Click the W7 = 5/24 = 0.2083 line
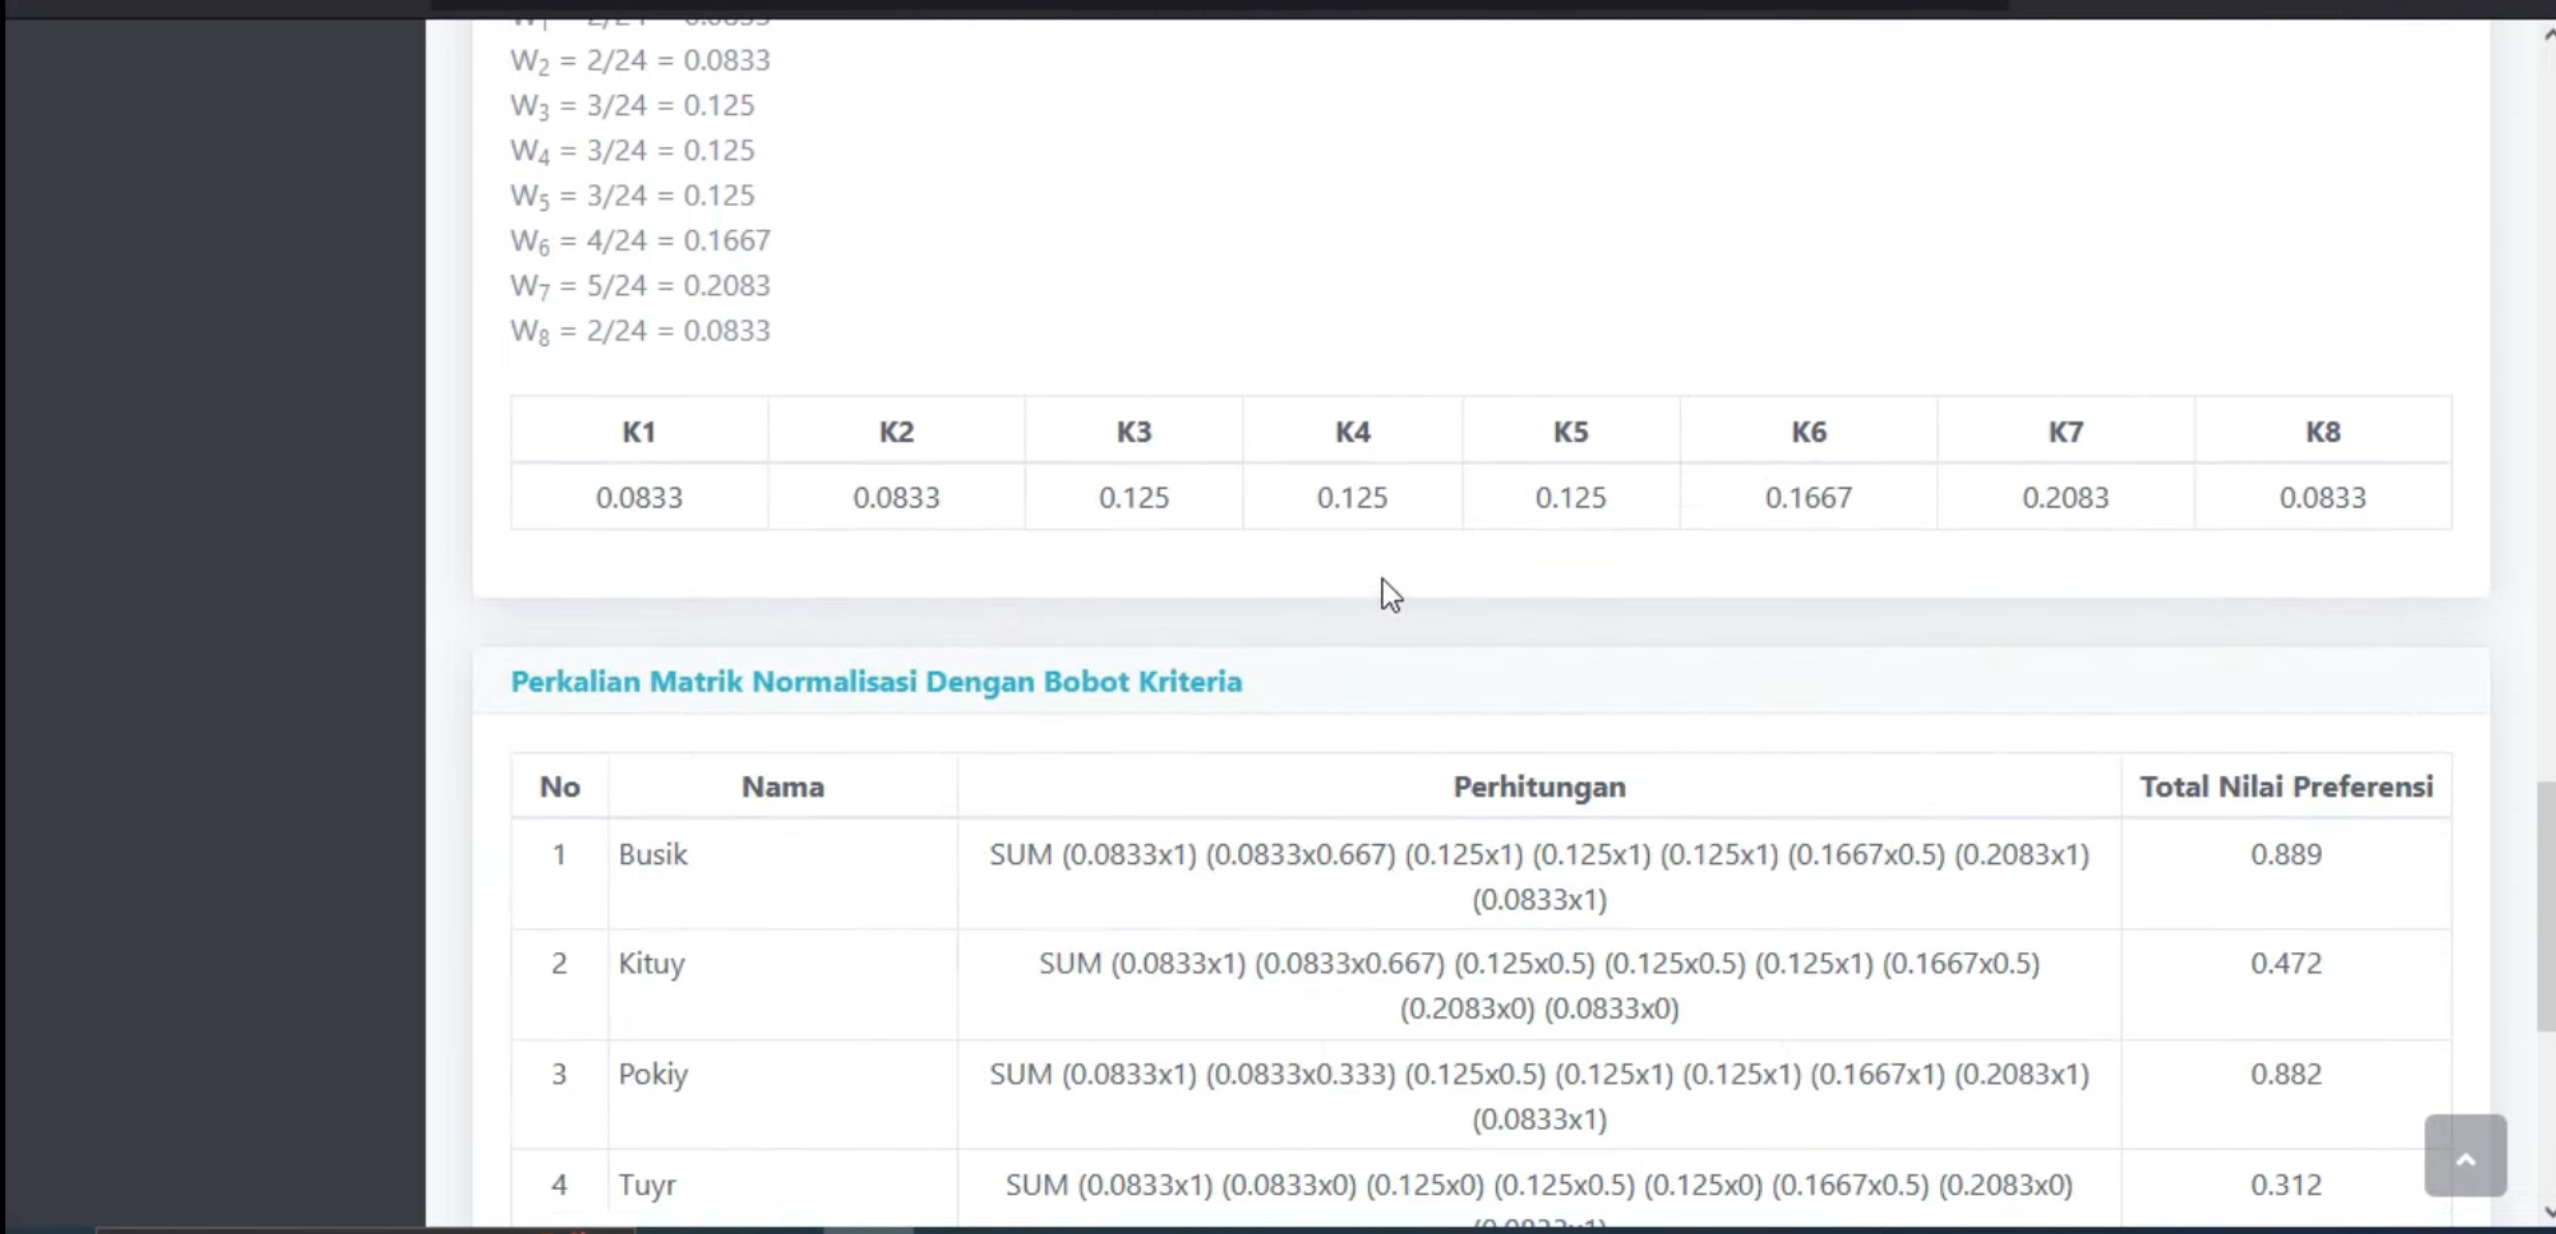This screenshot has width=2556, height=1234. click(640, 286)
